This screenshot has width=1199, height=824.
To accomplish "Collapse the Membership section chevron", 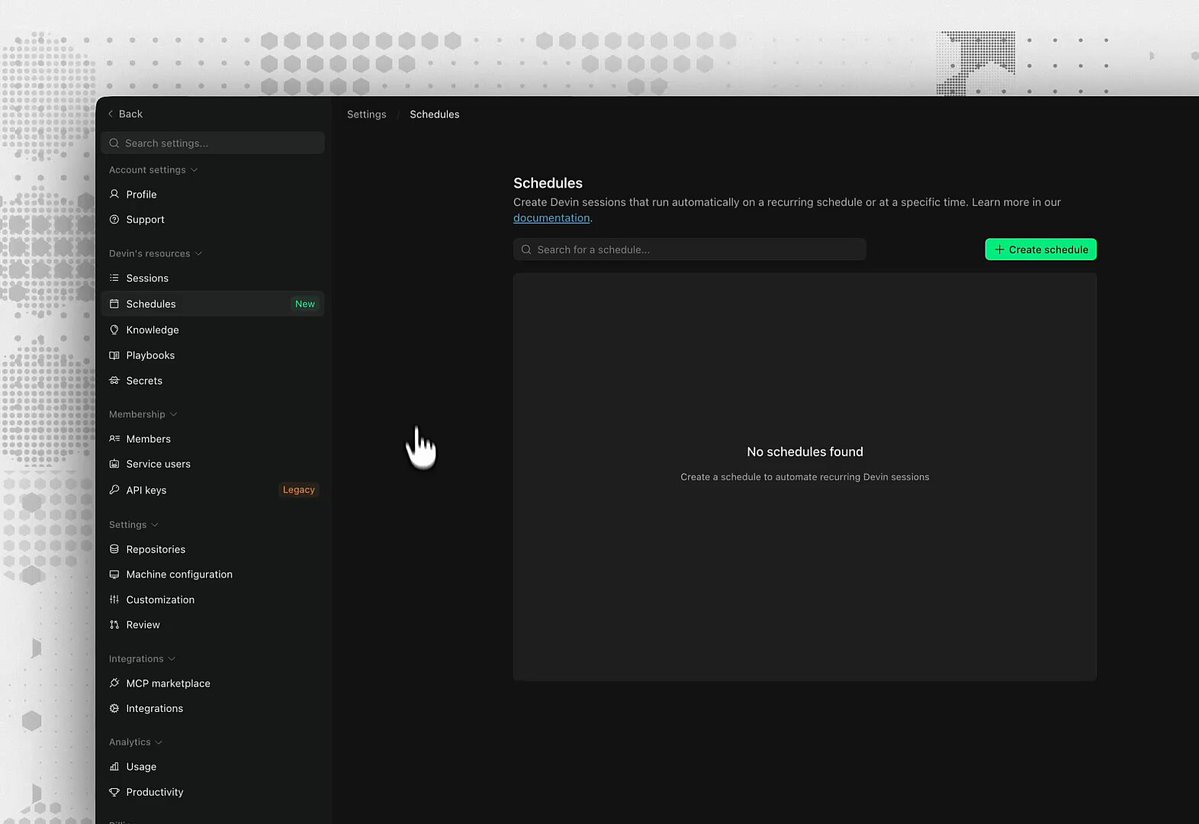I will tap(174, 414).
